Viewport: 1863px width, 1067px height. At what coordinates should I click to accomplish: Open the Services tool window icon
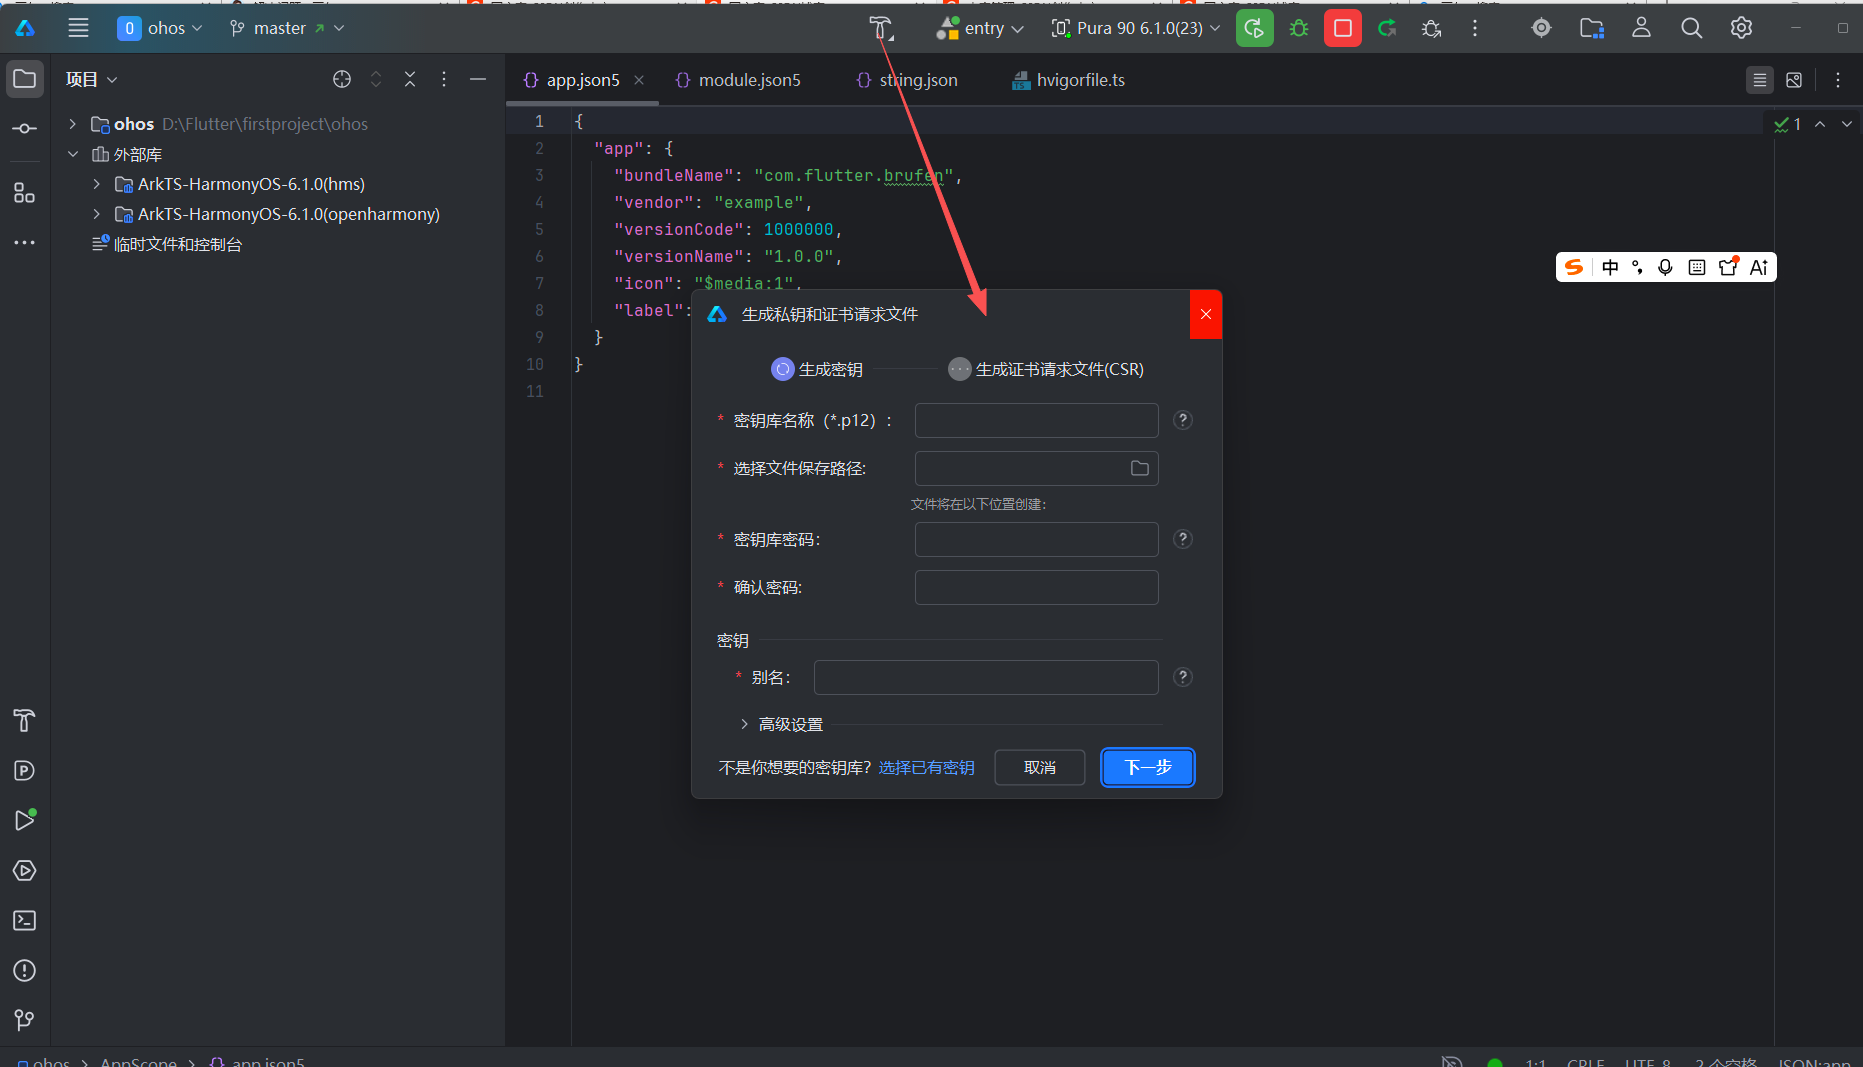click(25, 870)
